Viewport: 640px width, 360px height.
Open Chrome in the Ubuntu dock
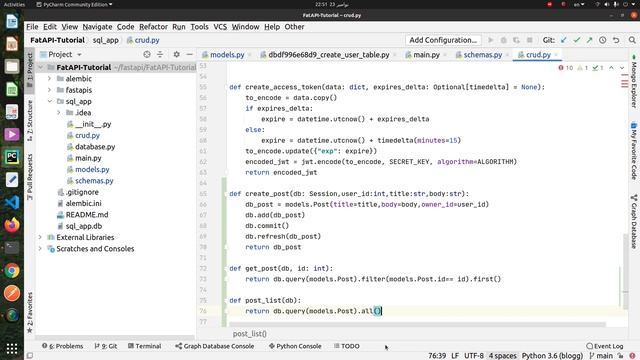tap(12, 270)
